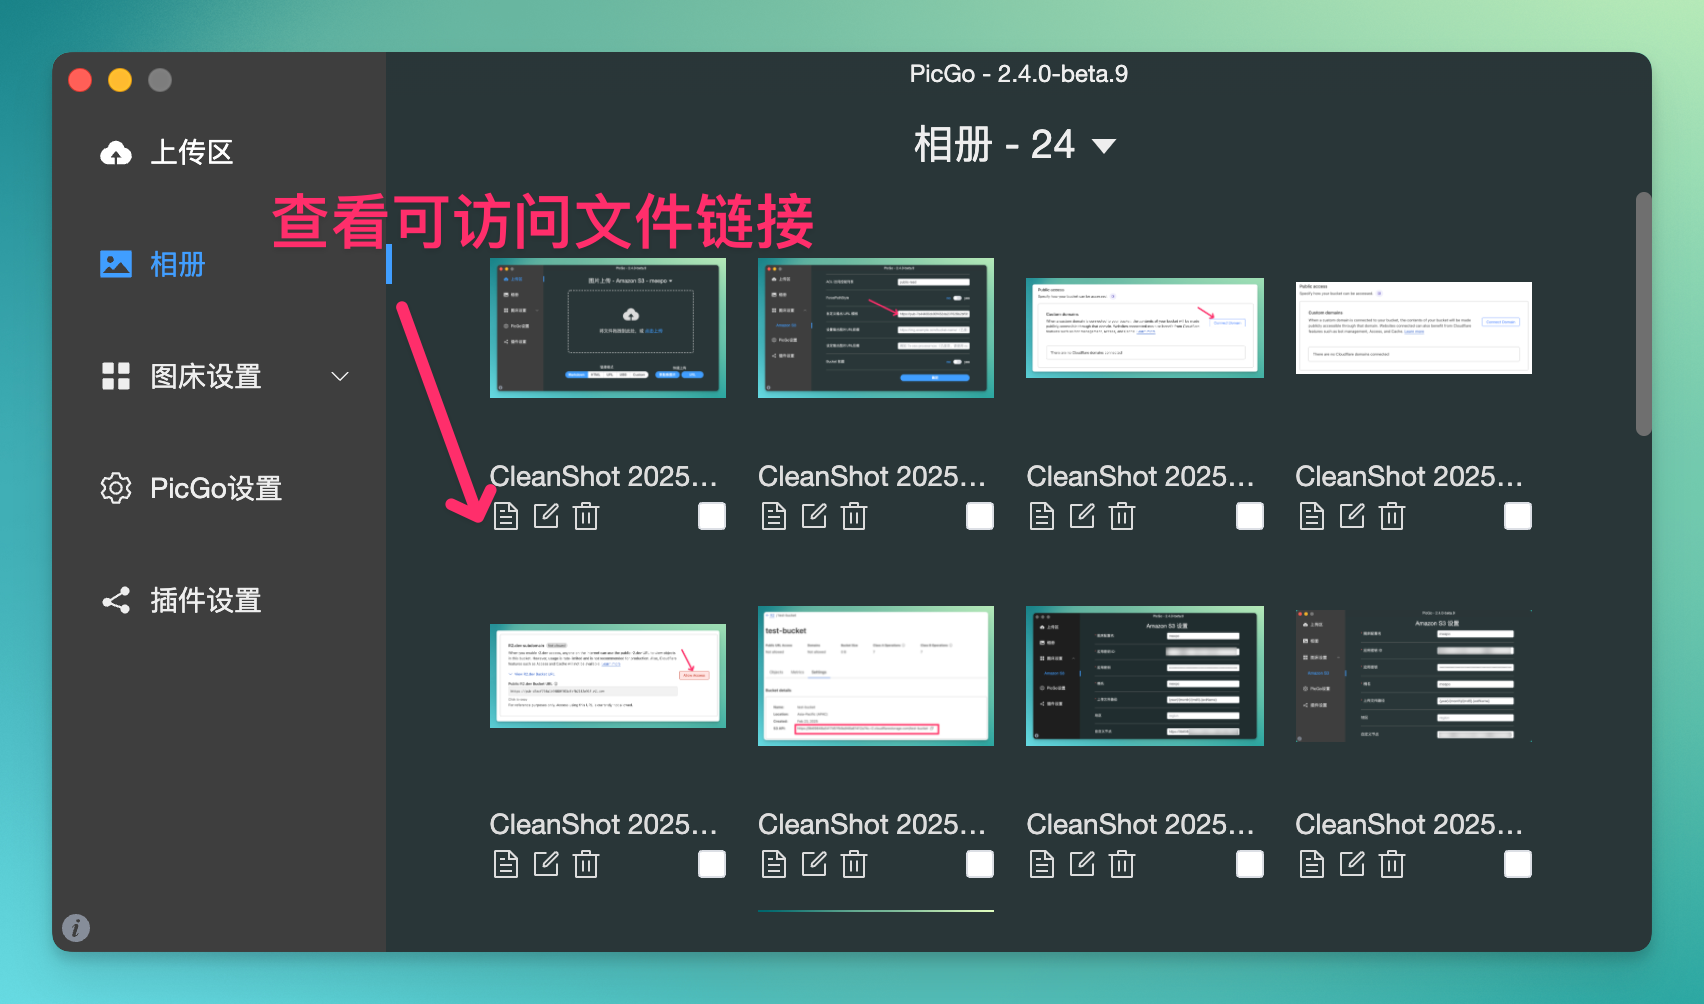Check the box of bottom row's first card

coord(712,864)
